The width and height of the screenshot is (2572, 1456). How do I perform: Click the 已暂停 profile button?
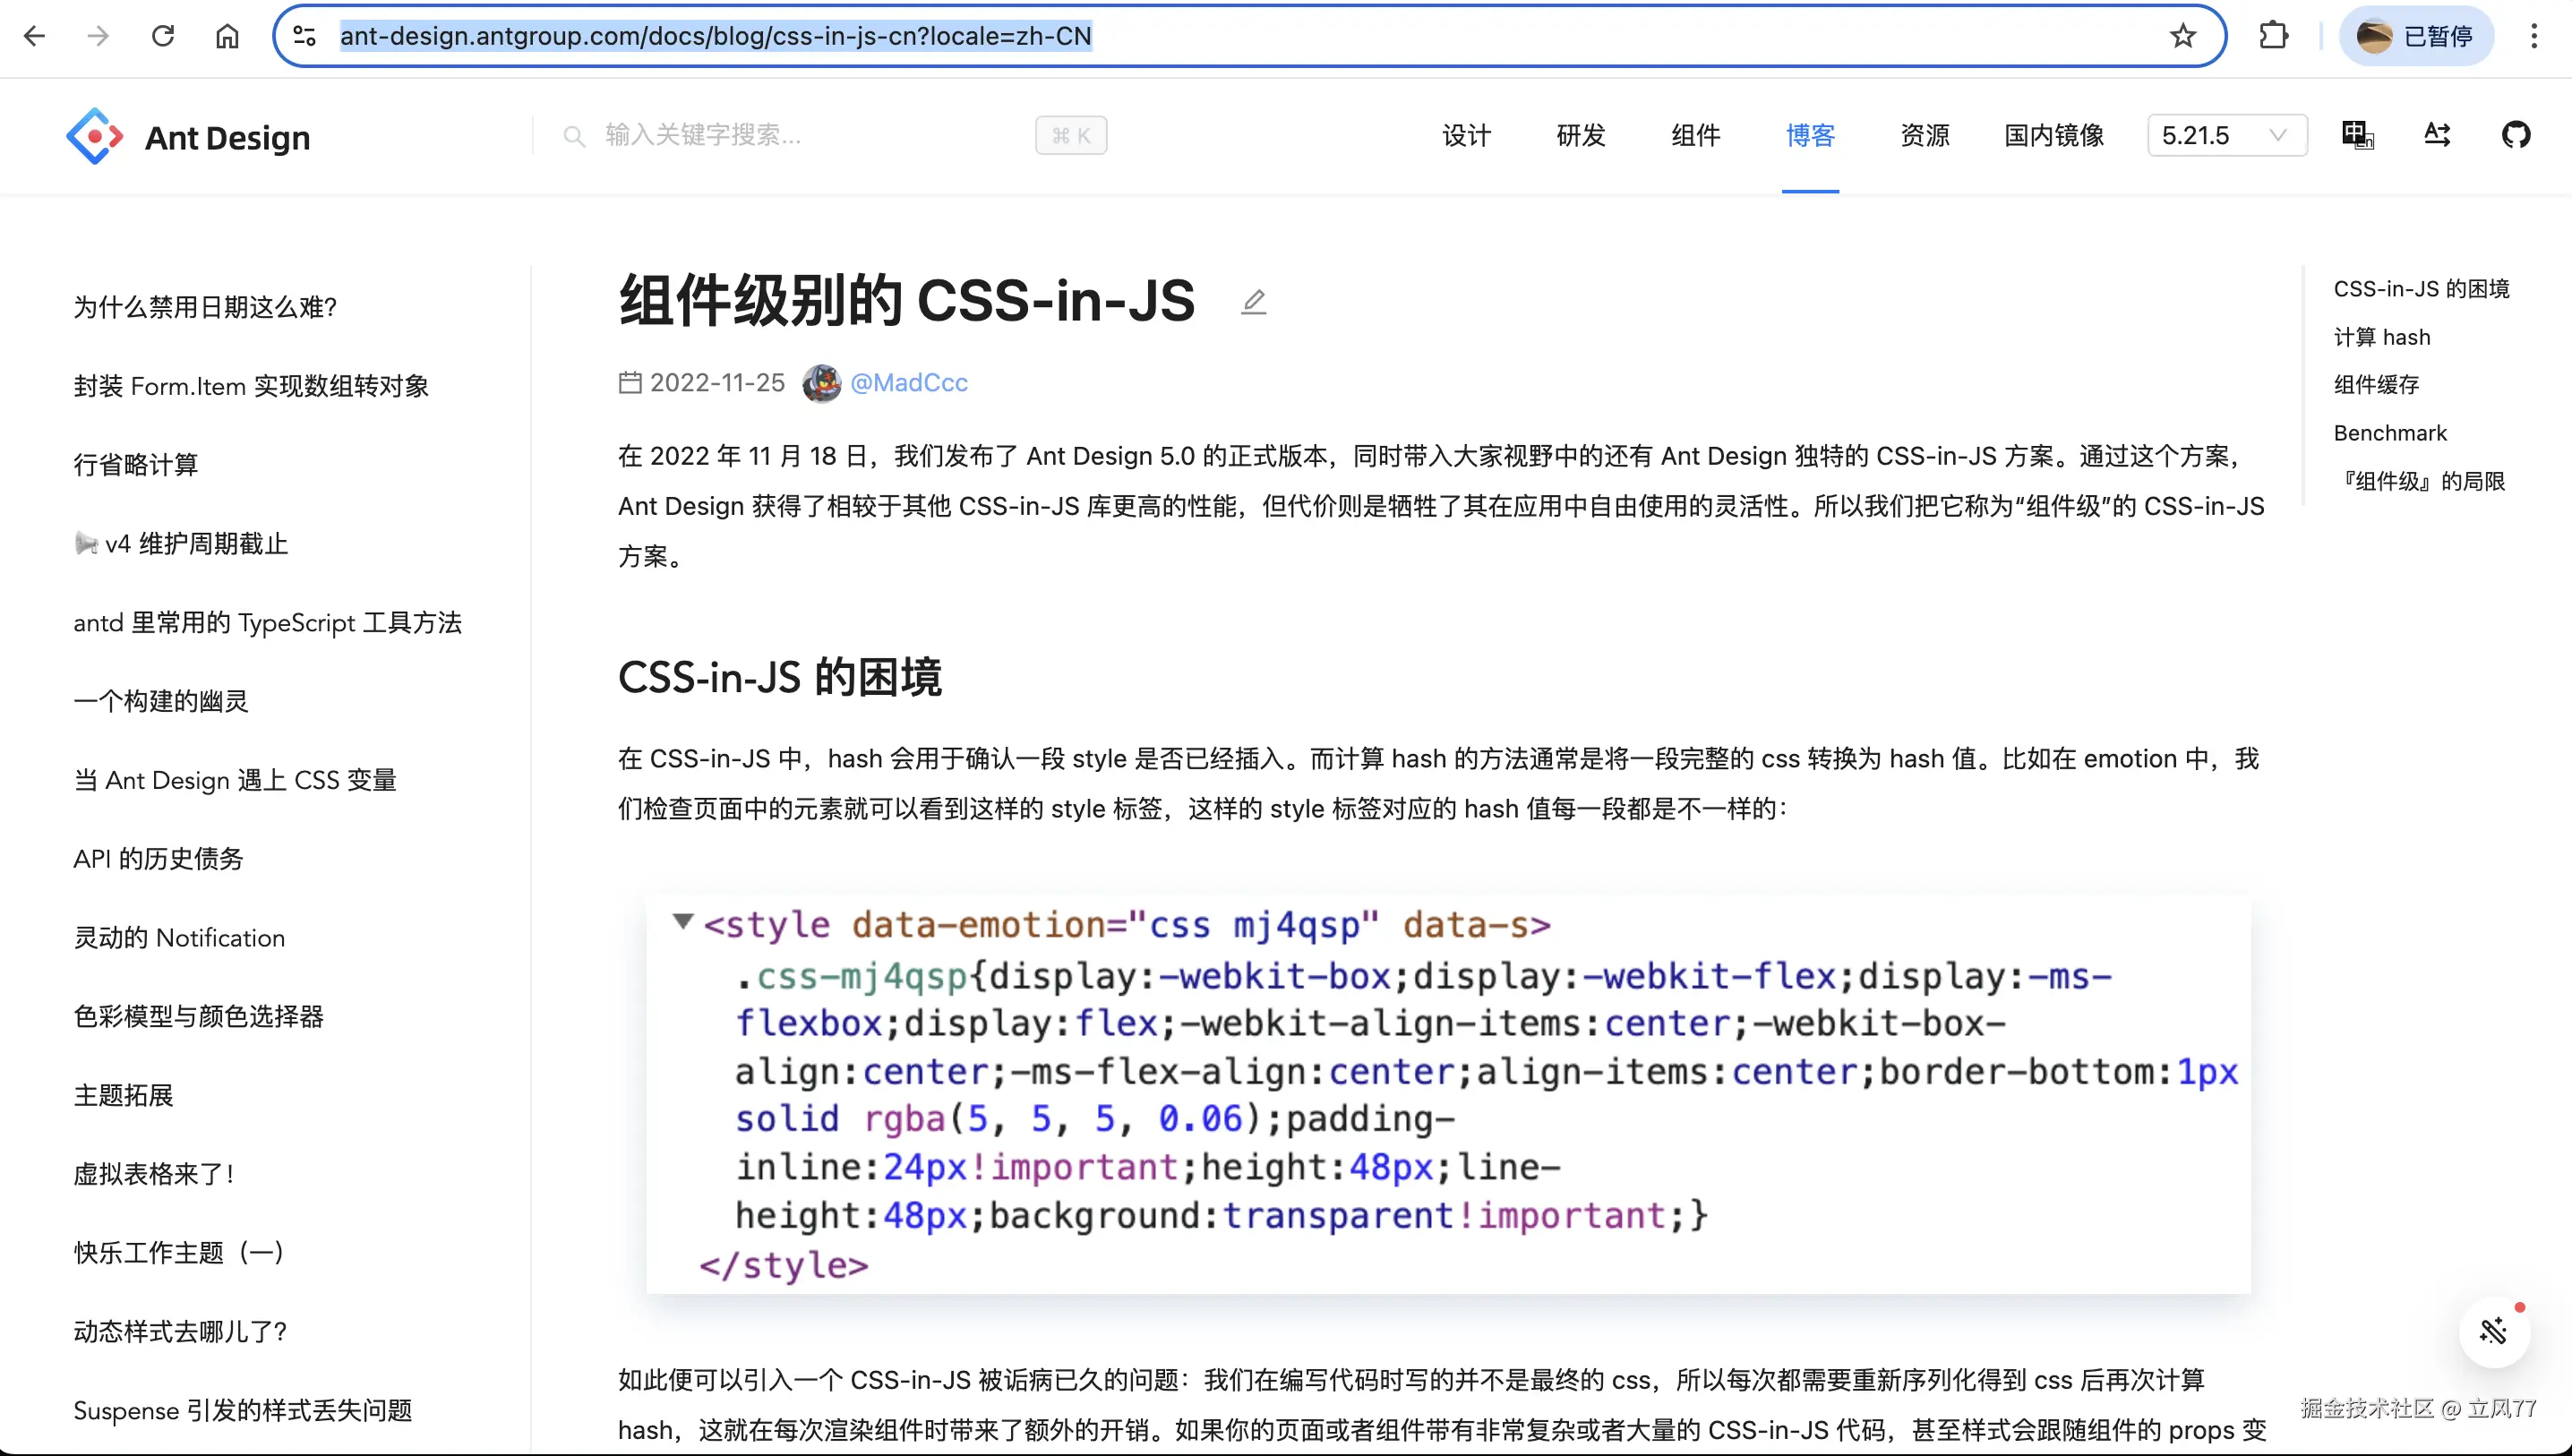pos(2415,37)
